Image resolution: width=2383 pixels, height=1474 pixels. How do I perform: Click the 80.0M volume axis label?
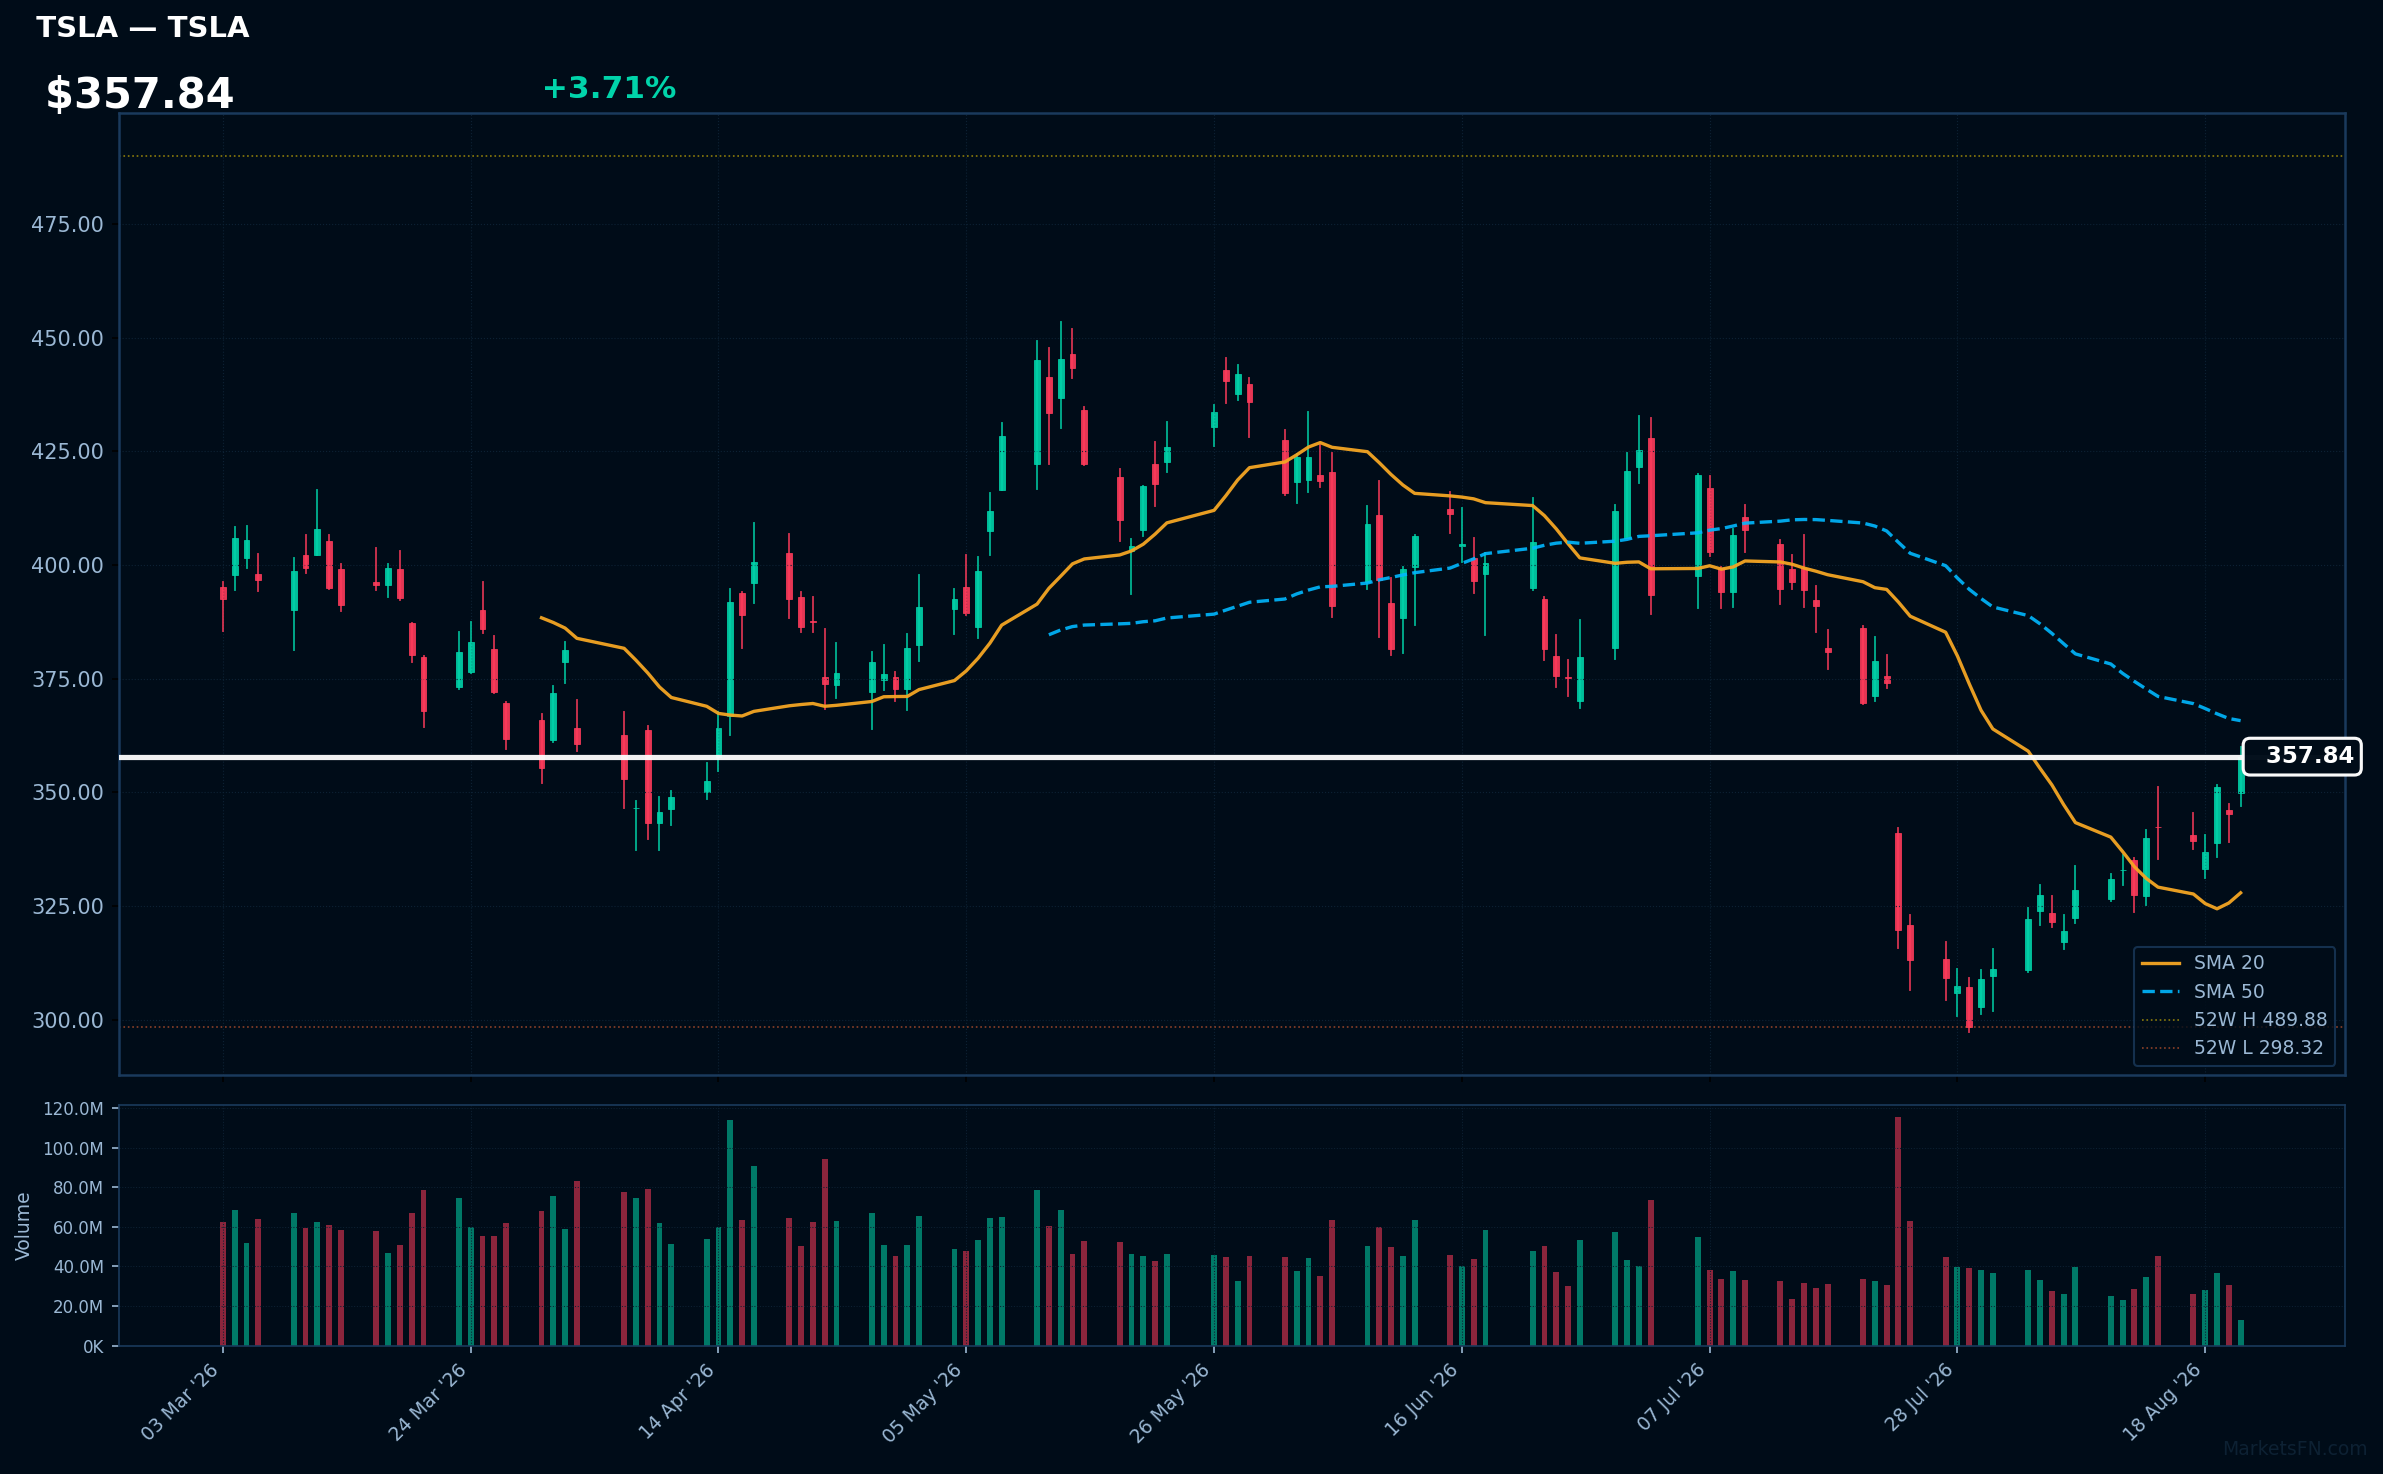(77, 1188)
